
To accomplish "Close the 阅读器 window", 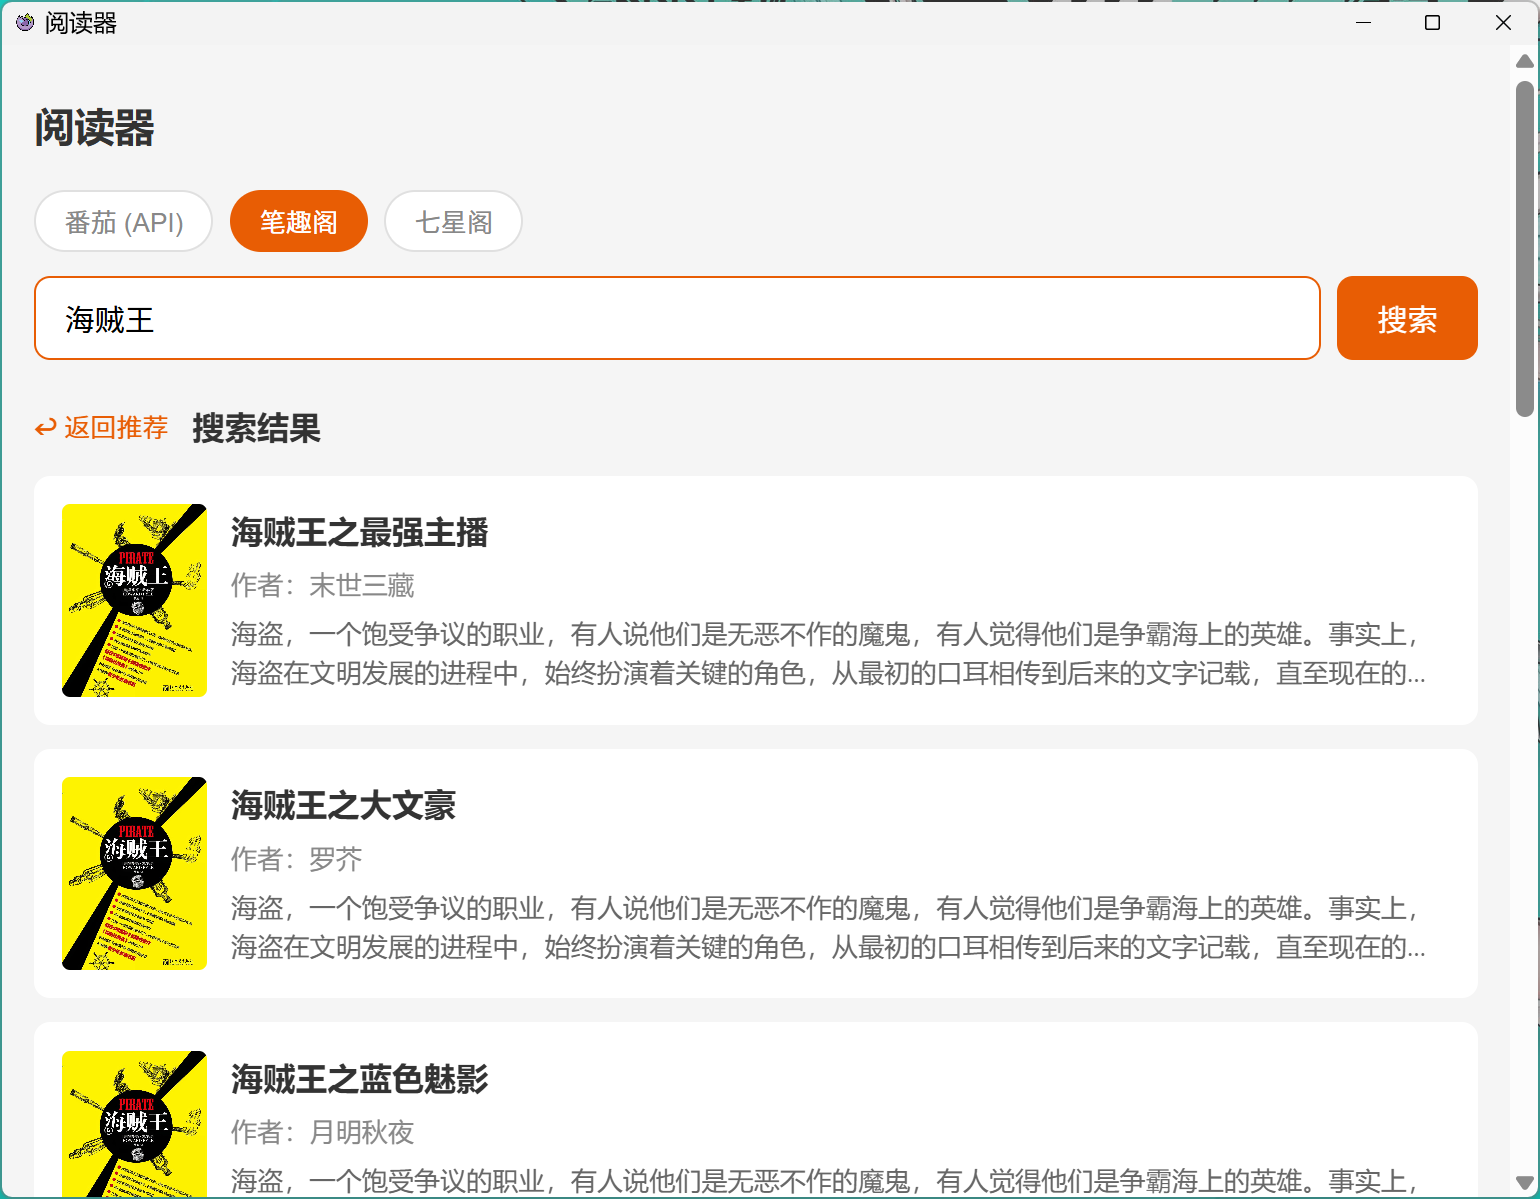I will [x=1503, y=22].
